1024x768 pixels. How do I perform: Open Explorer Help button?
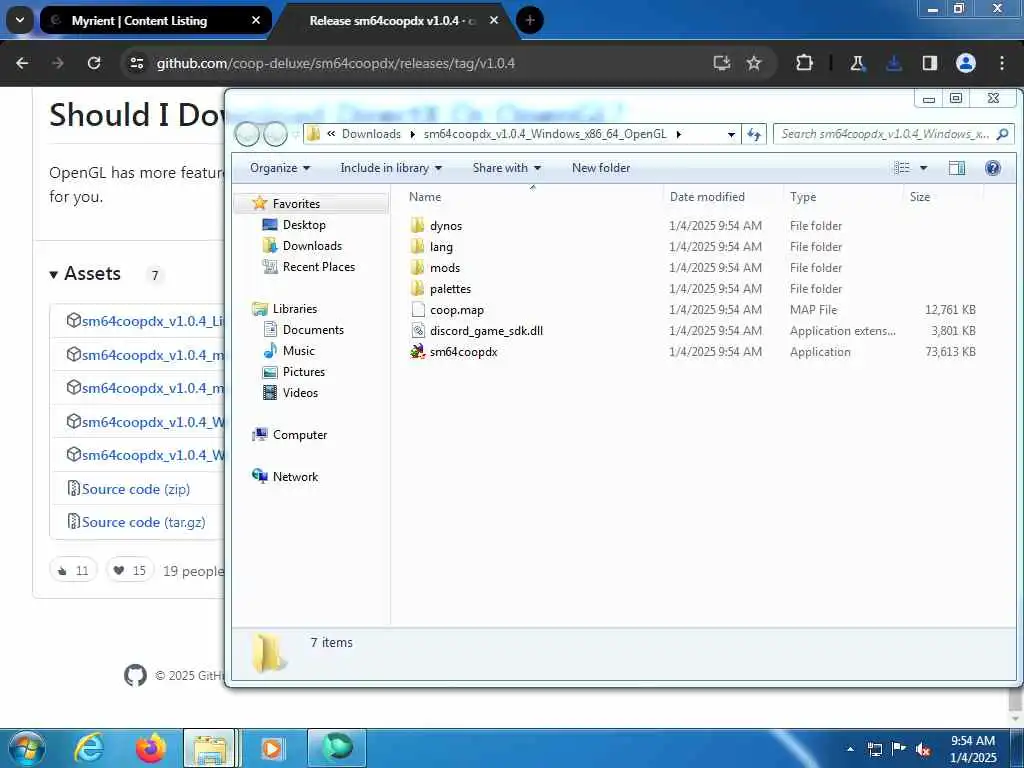coord(993,168)
